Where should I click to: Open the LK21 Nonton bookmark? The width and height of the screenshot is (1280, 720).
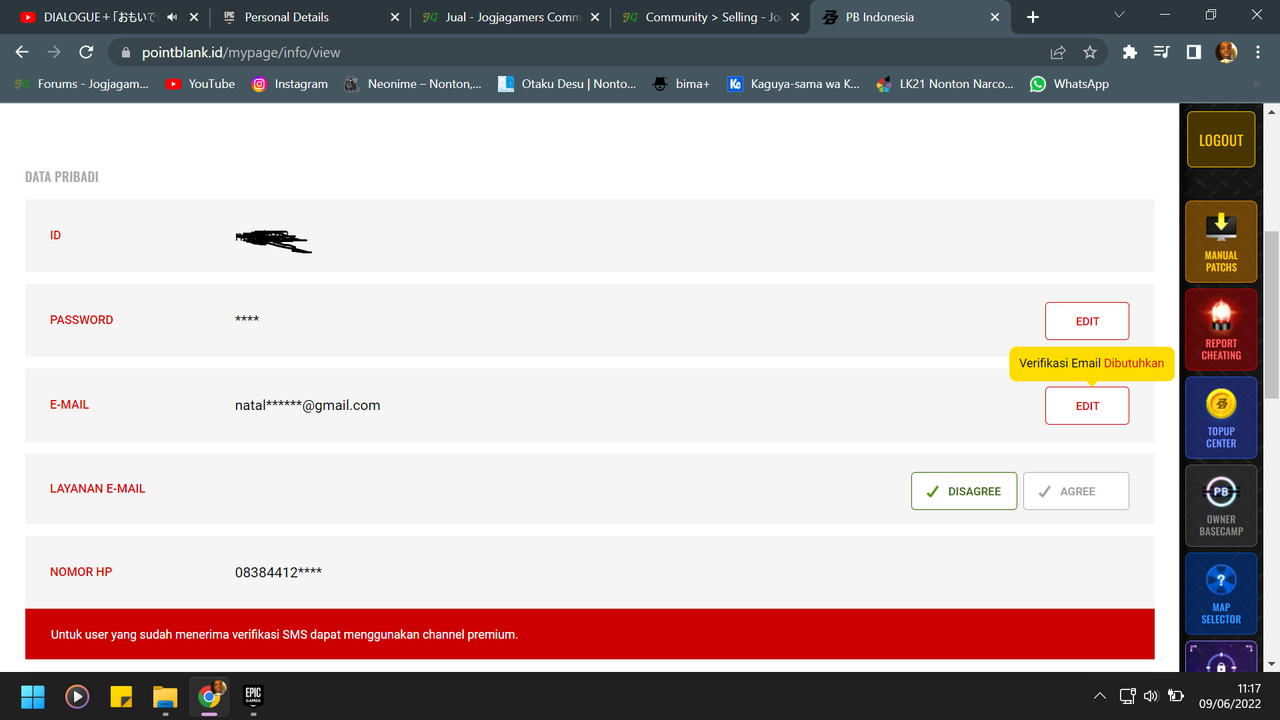pos(945,84)
